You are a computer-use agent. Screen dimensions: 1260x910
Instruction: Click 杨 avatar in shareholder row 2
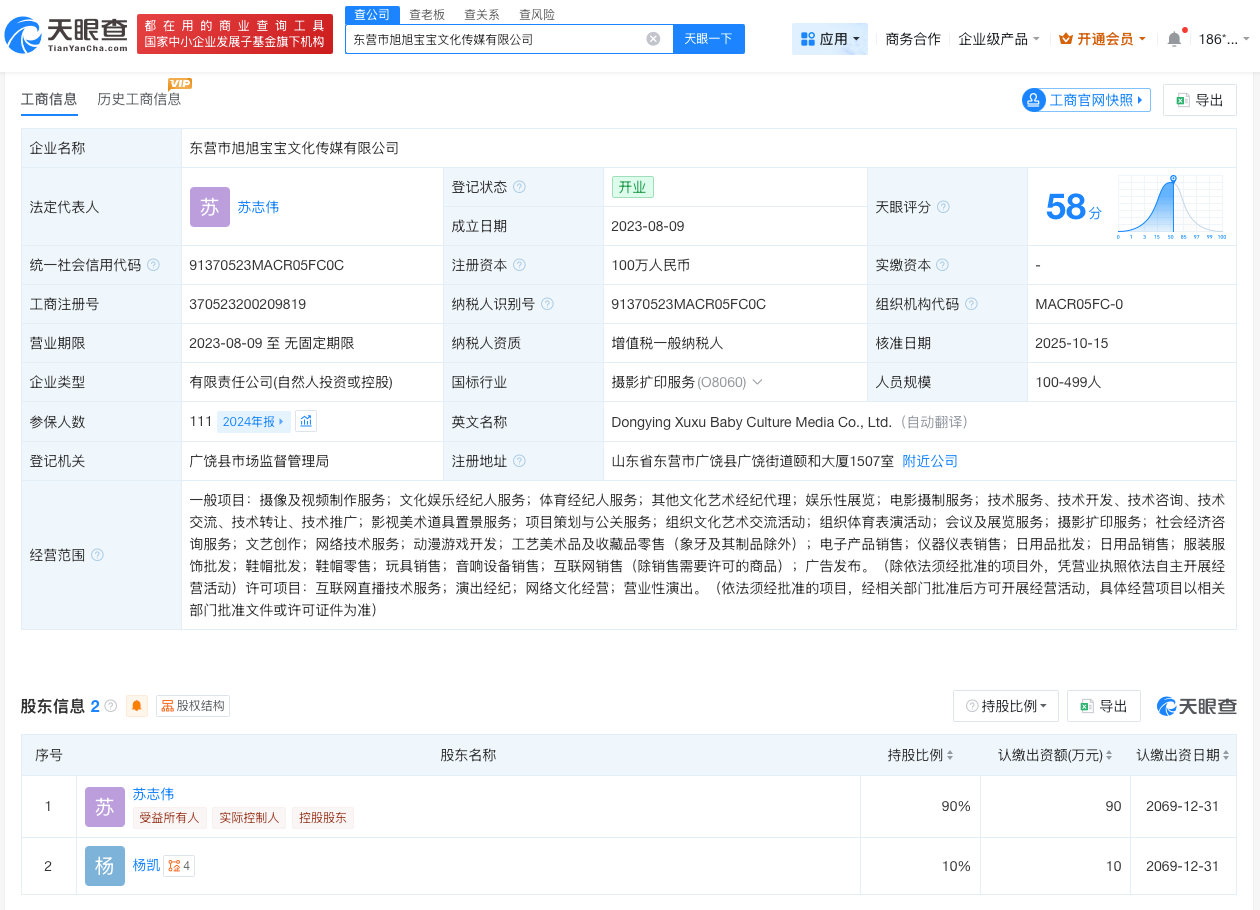[105, 866]
